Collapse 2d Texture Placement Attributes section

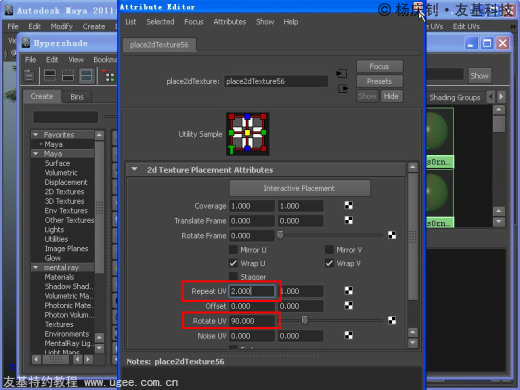point(134,169)
